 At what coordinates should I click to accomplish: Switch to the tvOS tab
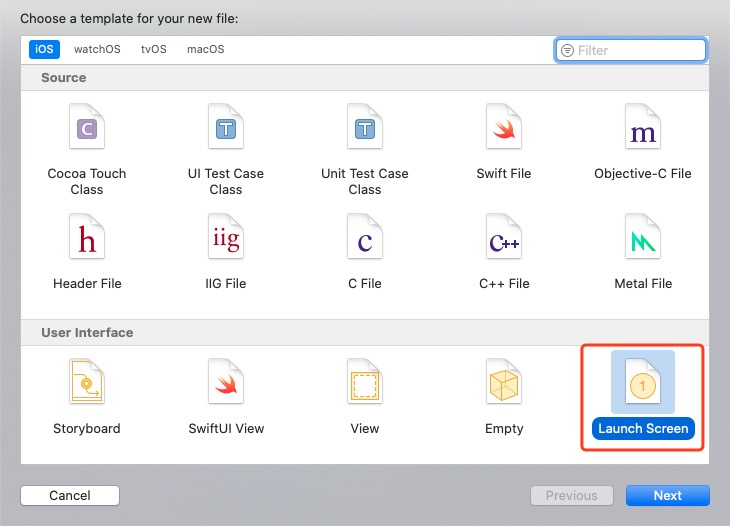(x=154, y=49)
